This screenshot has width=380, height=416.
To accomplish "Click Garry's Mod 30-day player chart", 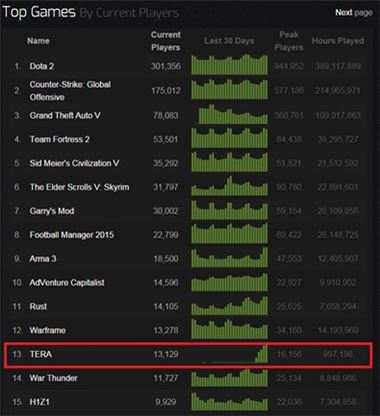I will (229, 210).
